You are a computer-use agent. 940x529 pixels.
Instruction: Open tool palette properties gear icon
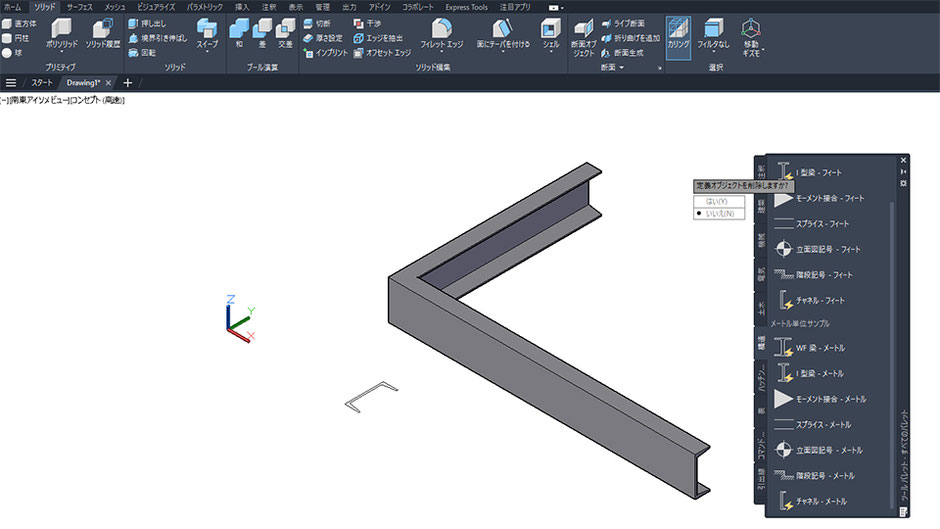[x=903, y=183]
